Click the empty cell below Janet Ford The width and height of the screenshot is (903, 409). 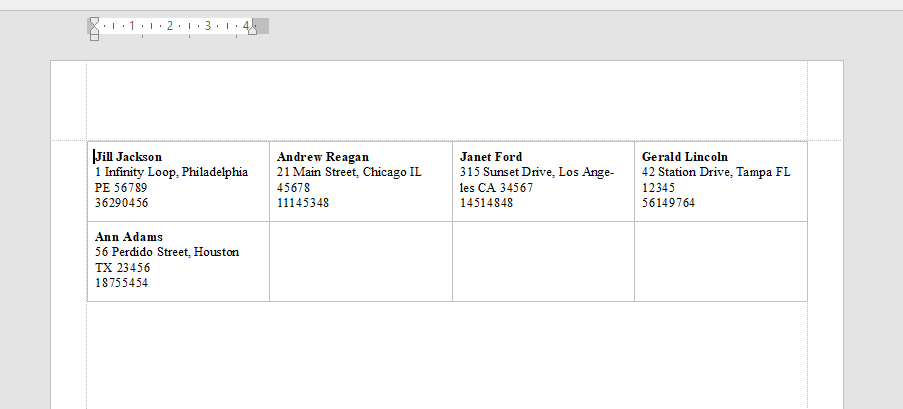coord(544,262)
